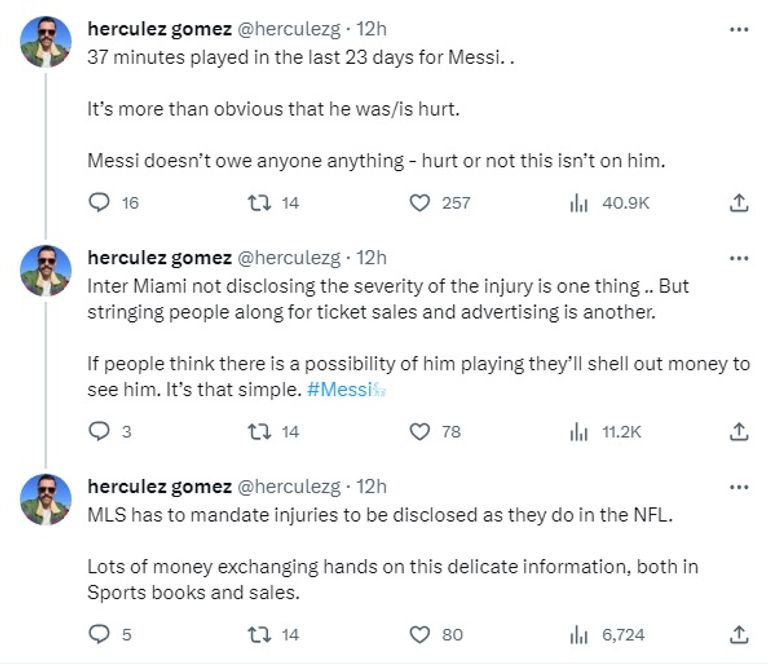View analytics showing 40.9K views
Viewport: 768px width, 665px height.
578,203
